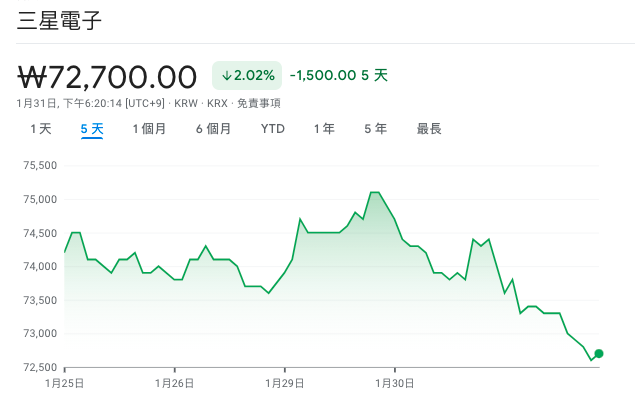Click the ₩72,700.00 current price

click(107, 77)
